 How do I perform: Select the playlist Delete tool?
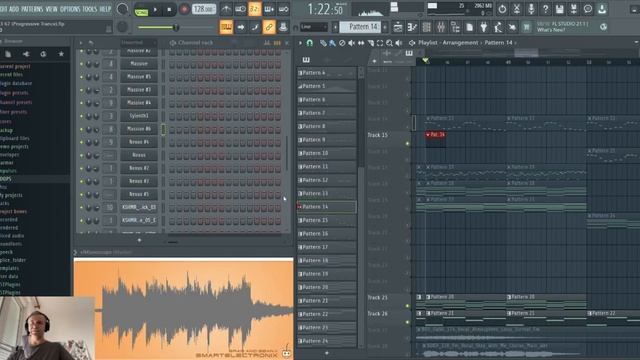pos(342,43)
